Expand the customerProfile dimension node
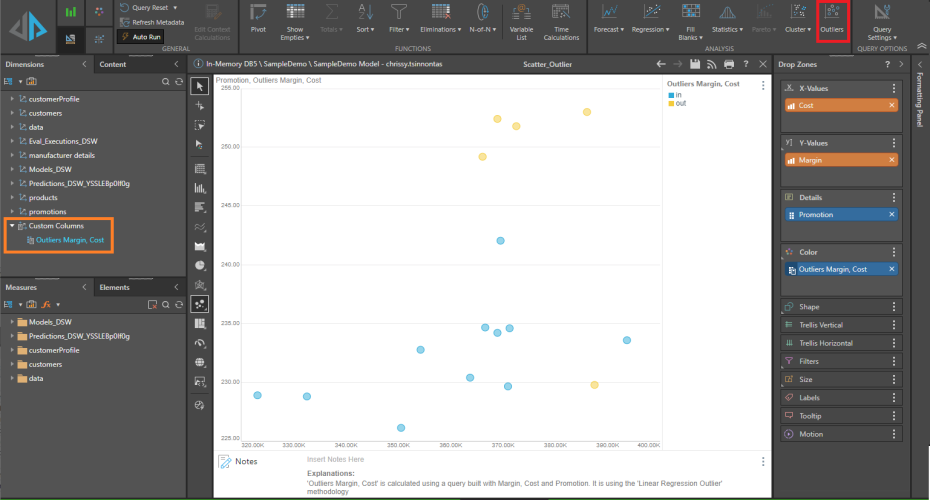Viewport: 930px width, 500px height. 12,99
